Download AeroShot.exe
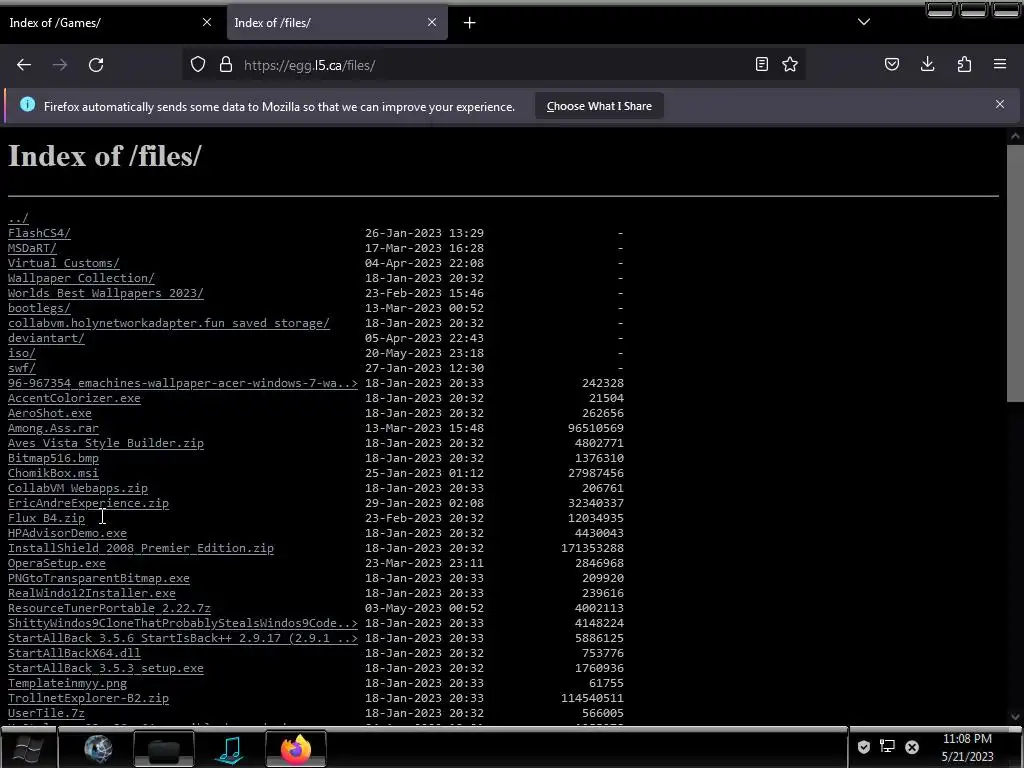The width and height of the screenshot is (1024, 768). [50, 413]
